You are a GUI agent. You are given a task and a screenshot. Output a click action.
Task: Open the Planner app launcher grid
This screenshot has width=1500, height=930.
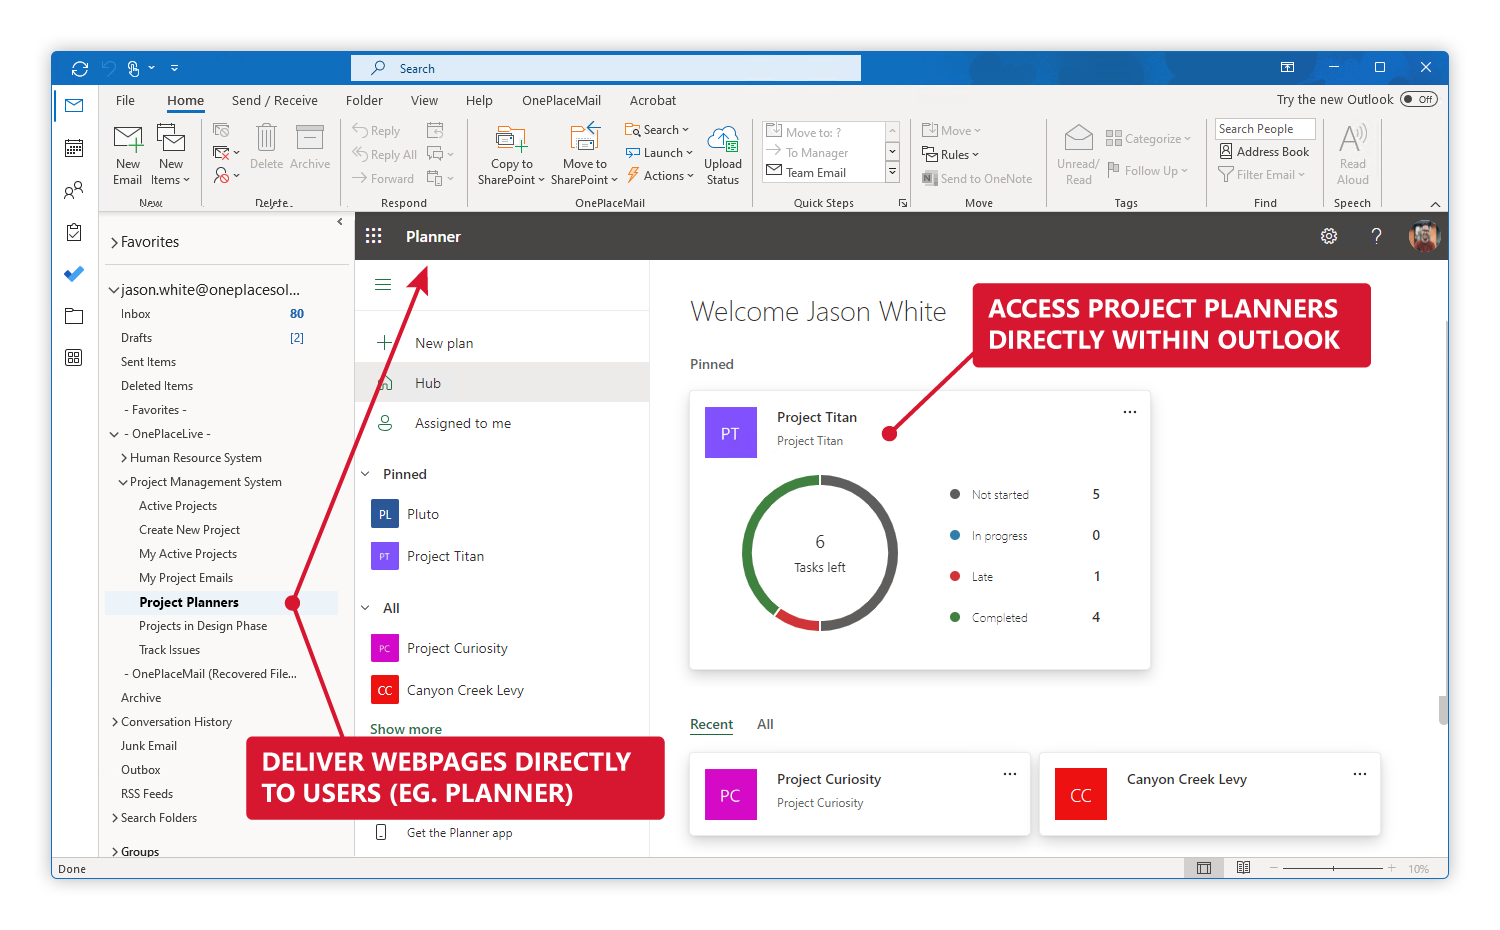point(374,236)
